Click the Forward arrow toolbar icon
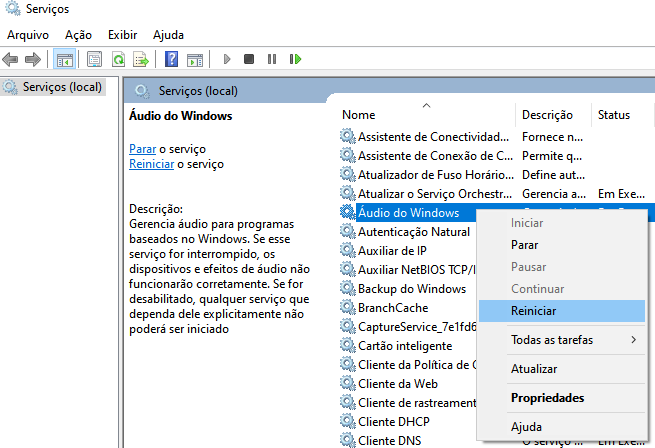This screenshot has height=448, width=655. 33,59
